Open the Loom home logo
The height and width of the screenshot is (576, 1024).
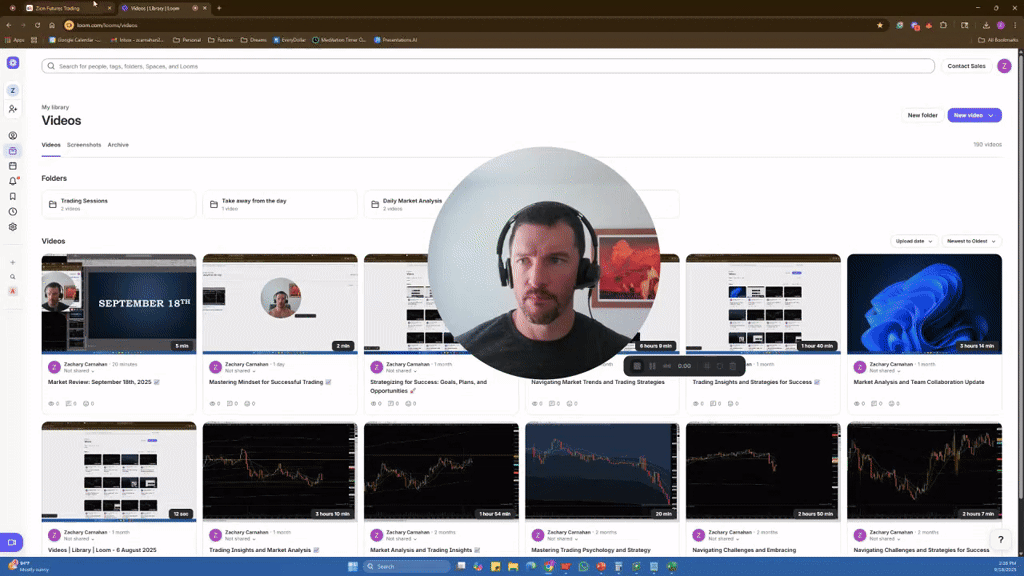pos(12,63)
